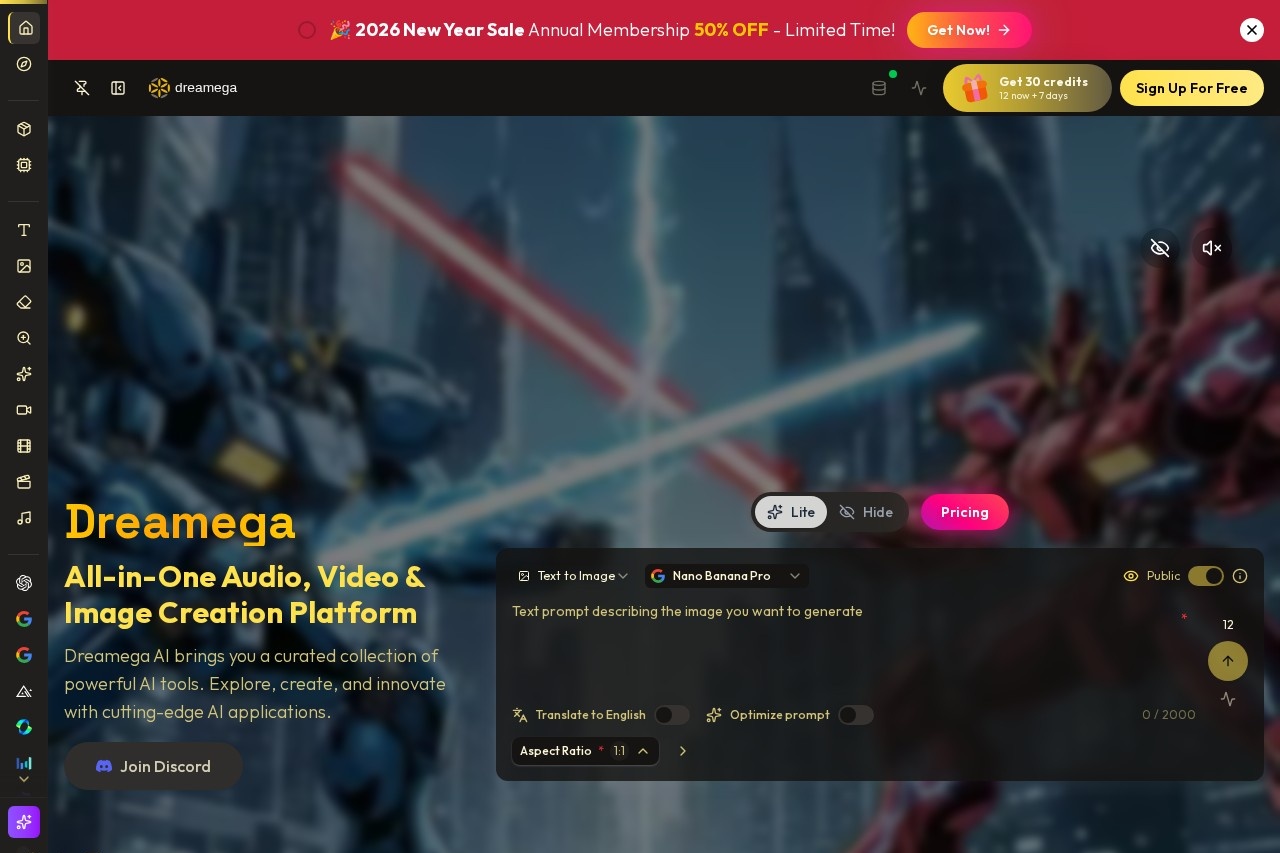The width and height of the screenshot is (1280, 853).
Task: Open the Nano Banana Pro model dropdown
Action: (x=727, y=576)
